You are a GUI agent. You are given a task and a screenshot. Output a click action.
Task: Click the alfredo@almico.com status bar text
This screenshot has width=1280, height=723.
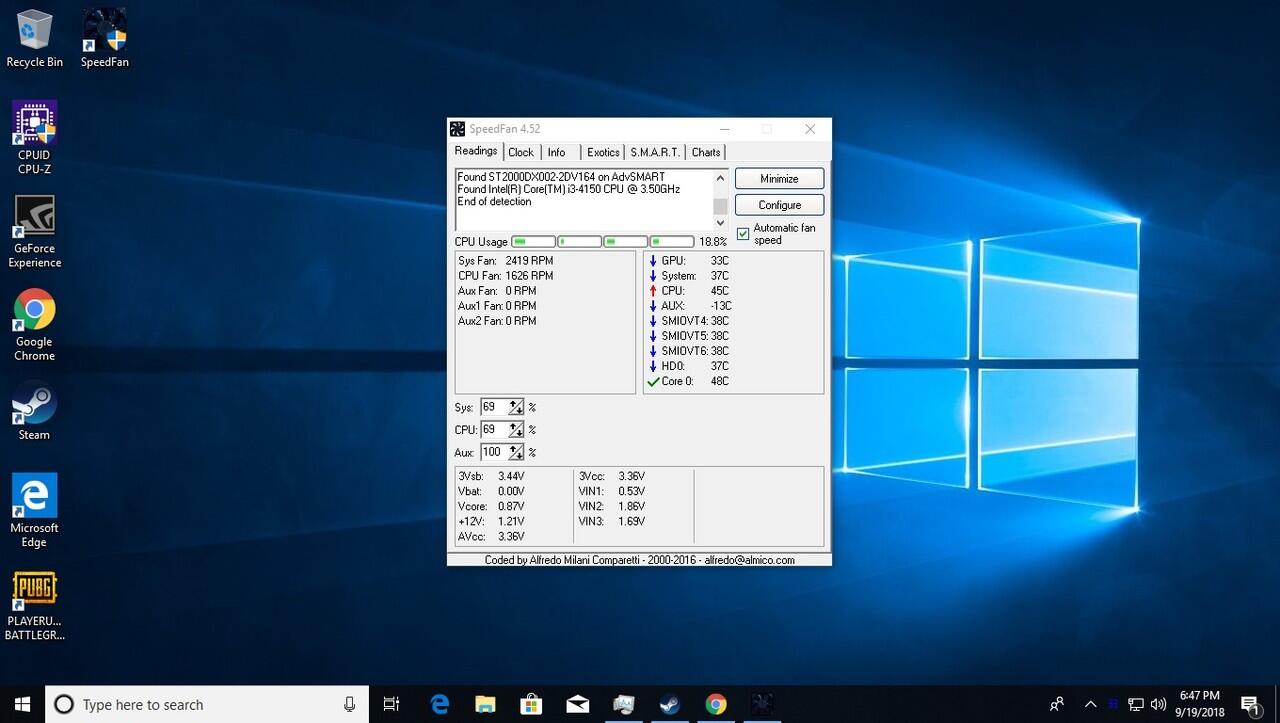click(x=749, y=560)
